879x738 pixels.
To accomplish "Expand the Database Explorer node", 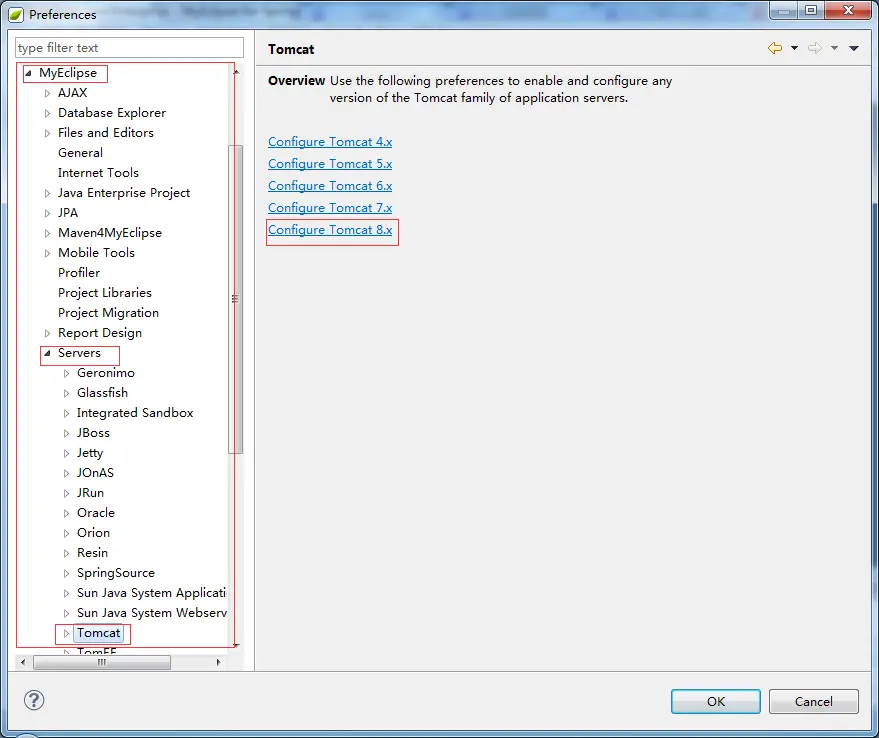I will pos(48,113).
